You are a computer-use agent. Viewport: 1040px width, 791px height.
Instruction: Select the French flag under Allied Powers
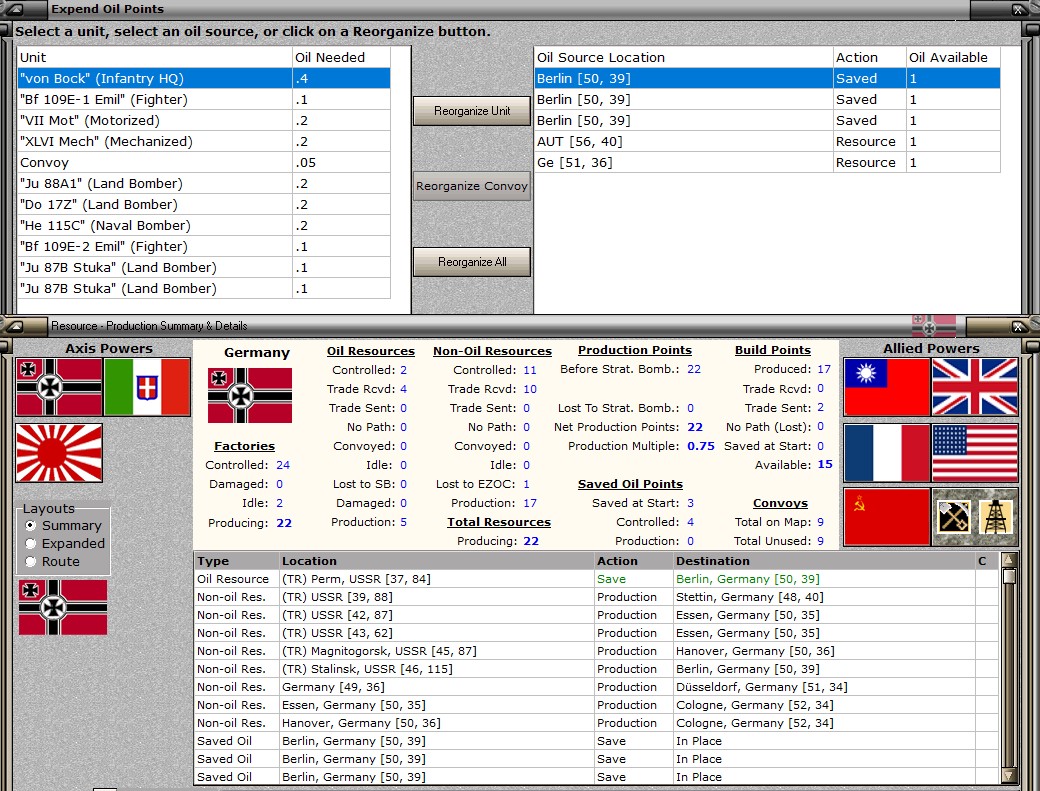887,453
